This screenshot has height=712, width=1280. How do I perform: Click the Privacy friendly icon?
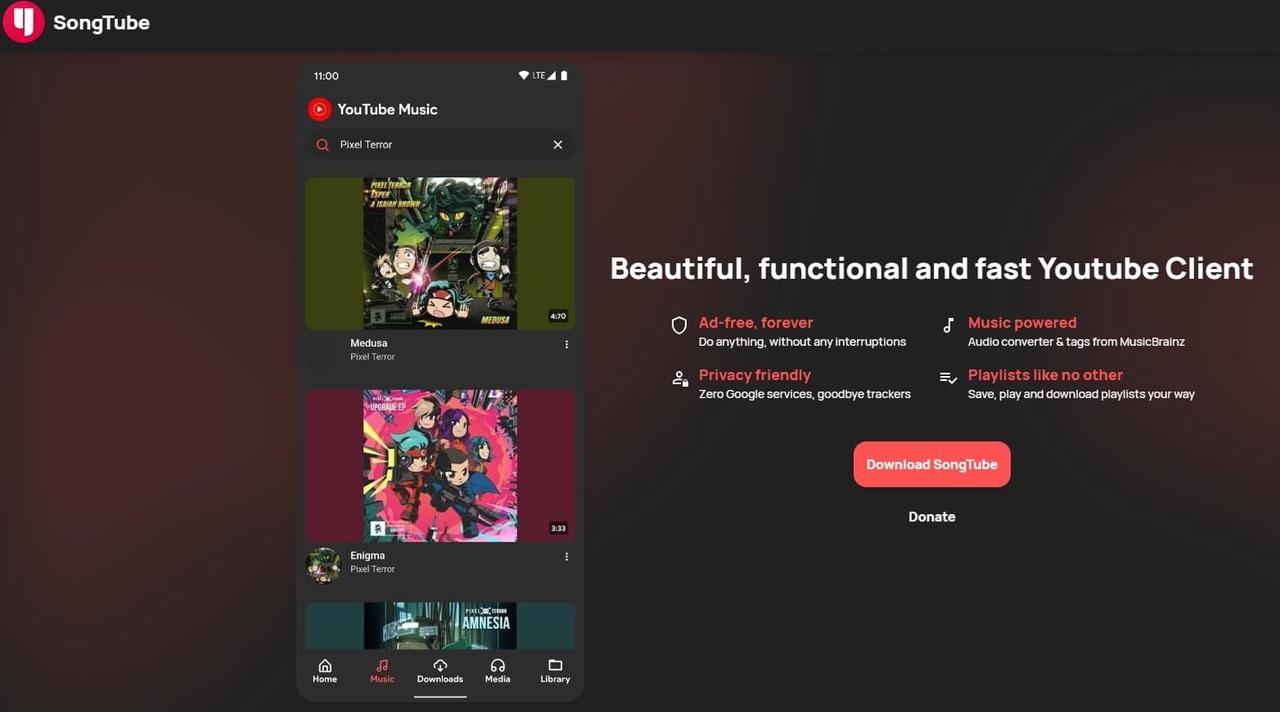[x=679, y=378]
